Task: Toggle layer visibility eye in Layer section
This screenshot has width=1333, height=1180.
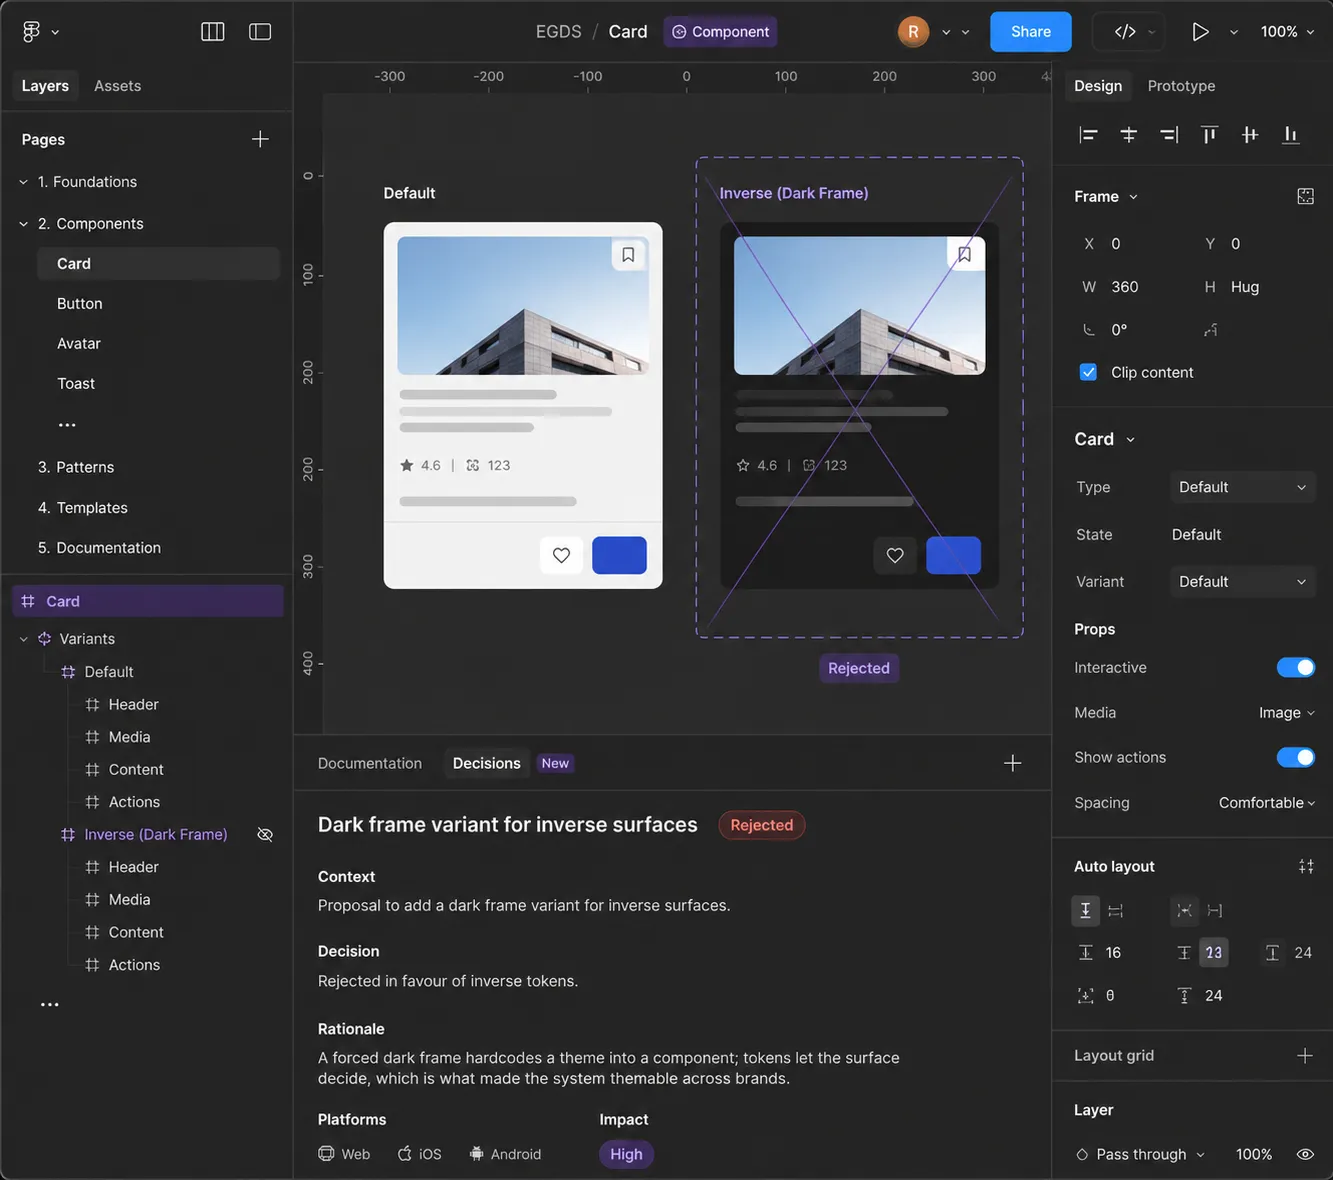Action: point(1305,1154)
